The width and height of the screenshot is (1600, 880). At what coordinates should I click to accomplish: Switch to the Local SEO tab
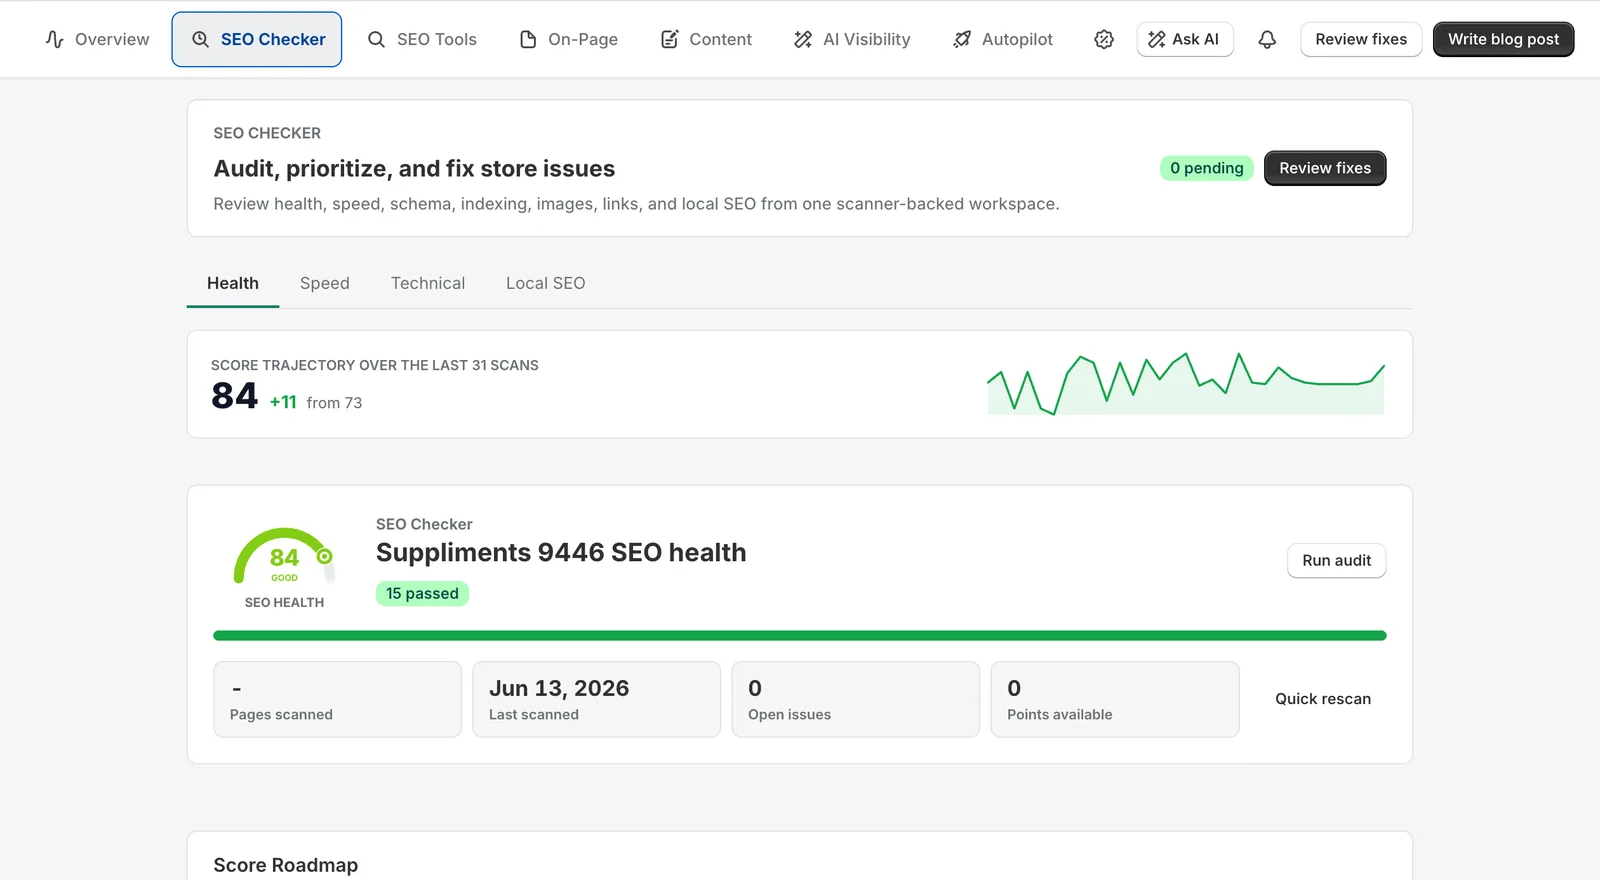[x=545, y=283]
